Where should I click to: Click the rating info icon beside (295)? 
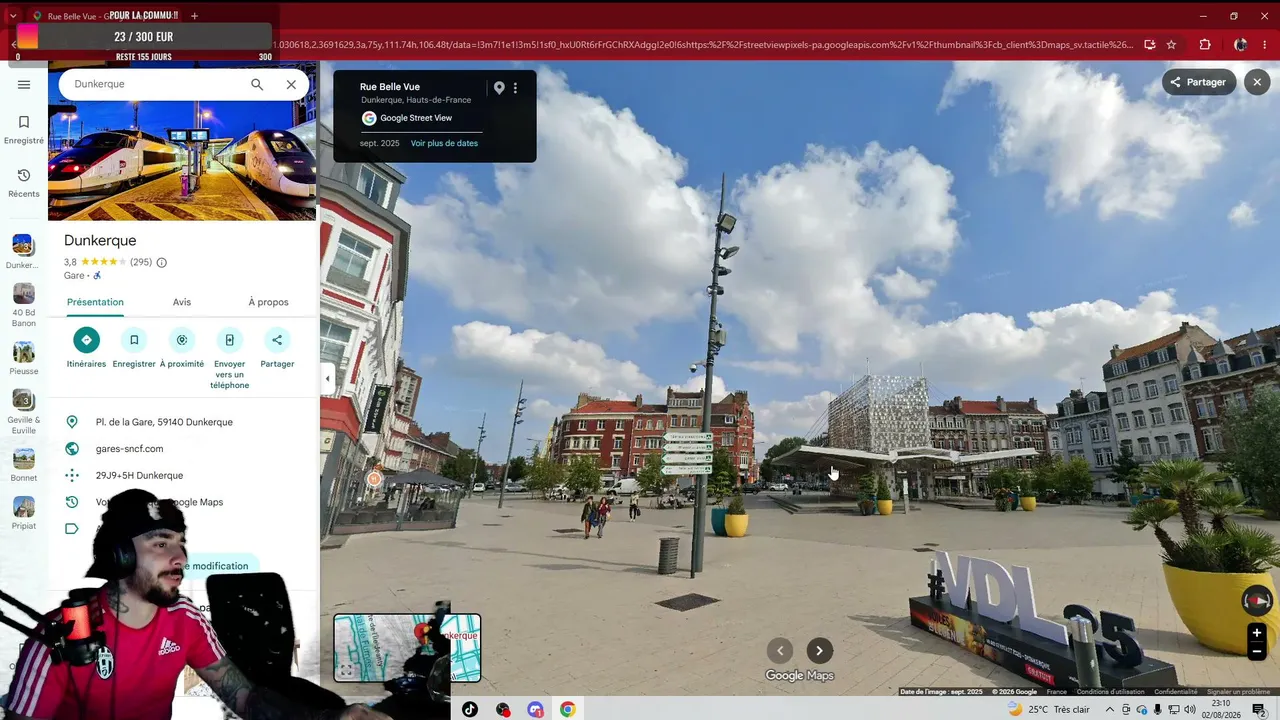coord(162,263)
